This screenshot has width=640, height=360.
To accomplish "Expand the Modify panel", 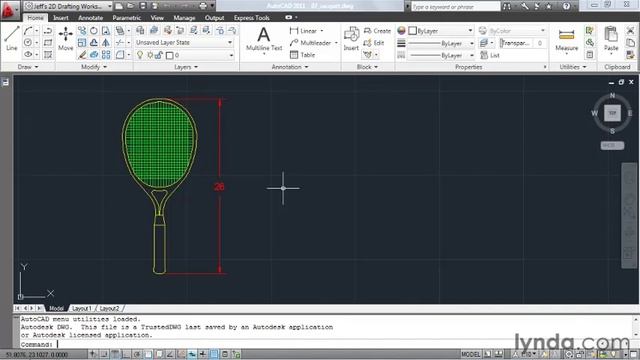I will (94, 67).
